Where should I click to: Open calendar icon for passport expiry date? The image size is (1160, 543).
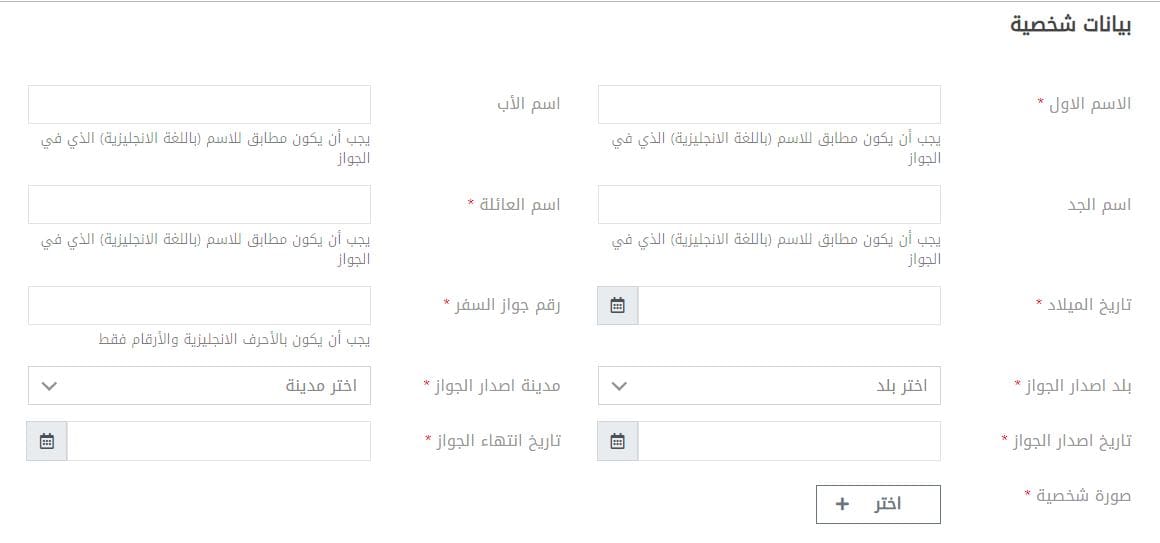(x=47, y=441)
